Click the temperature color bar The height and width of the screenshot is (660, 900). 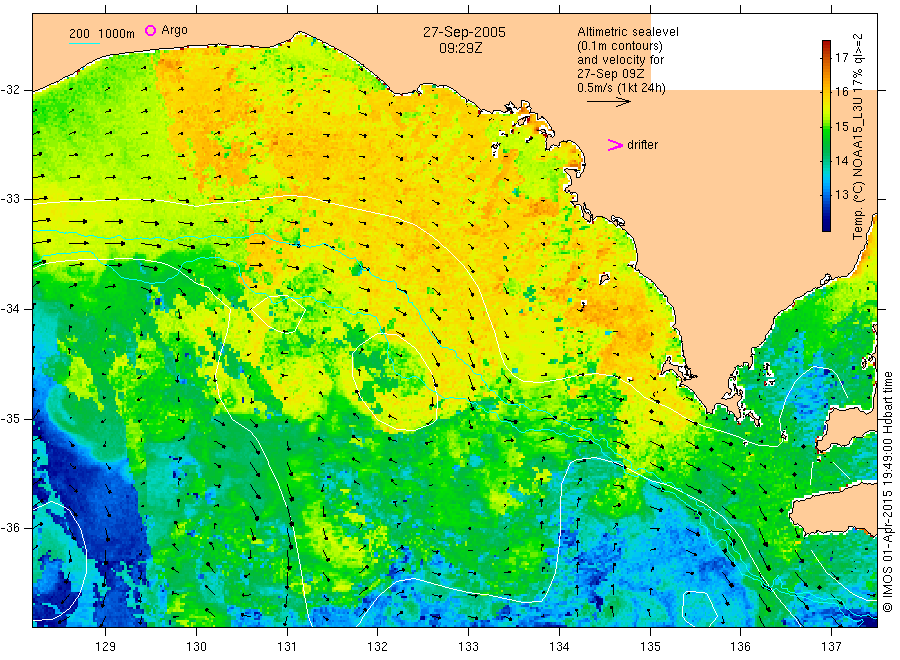pyautogui.click(x=826, y=136)
